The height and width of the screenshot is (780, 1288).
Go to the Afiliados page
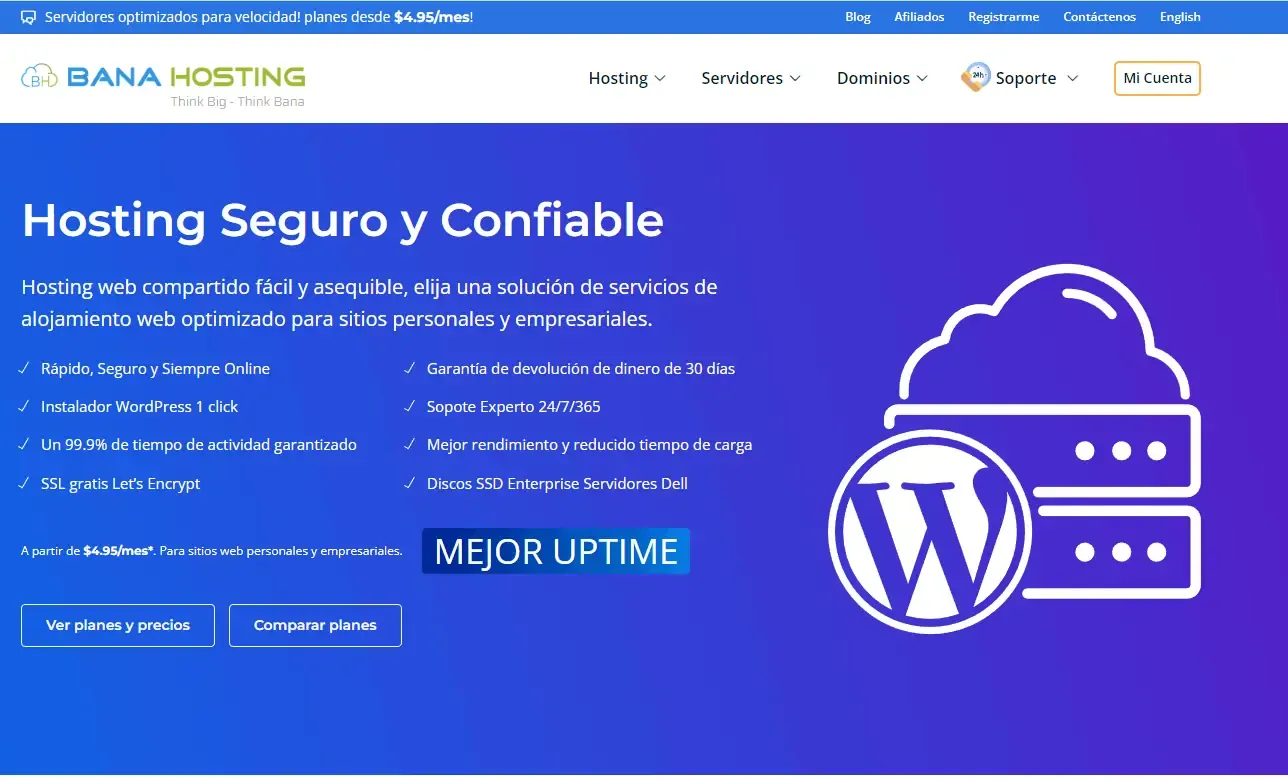pos(918,16)
